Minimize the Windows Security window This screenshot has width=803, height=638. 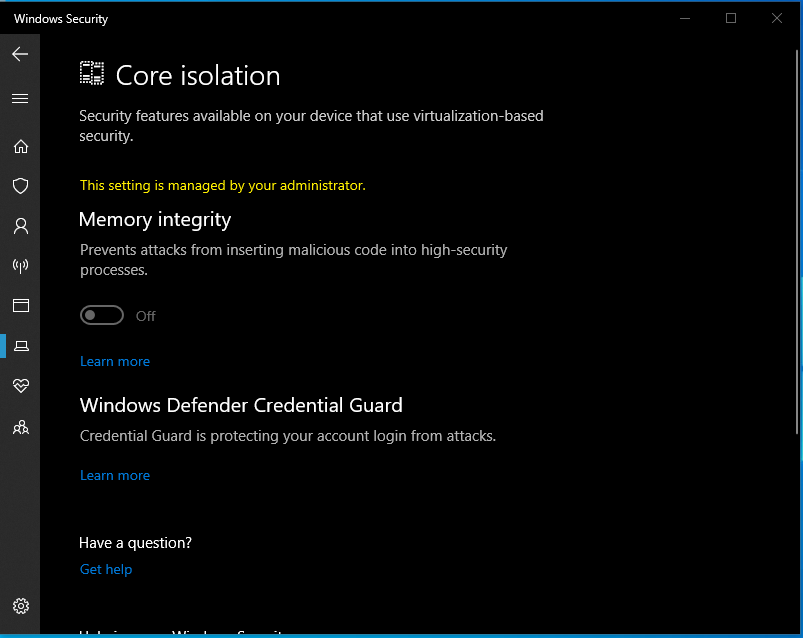pyautogui.click(x=685, y=18)
